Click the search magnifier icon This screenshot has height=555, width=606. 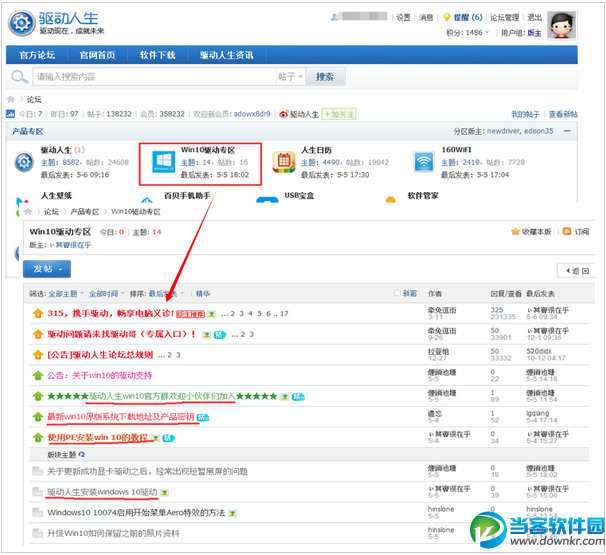click(19, 77)
